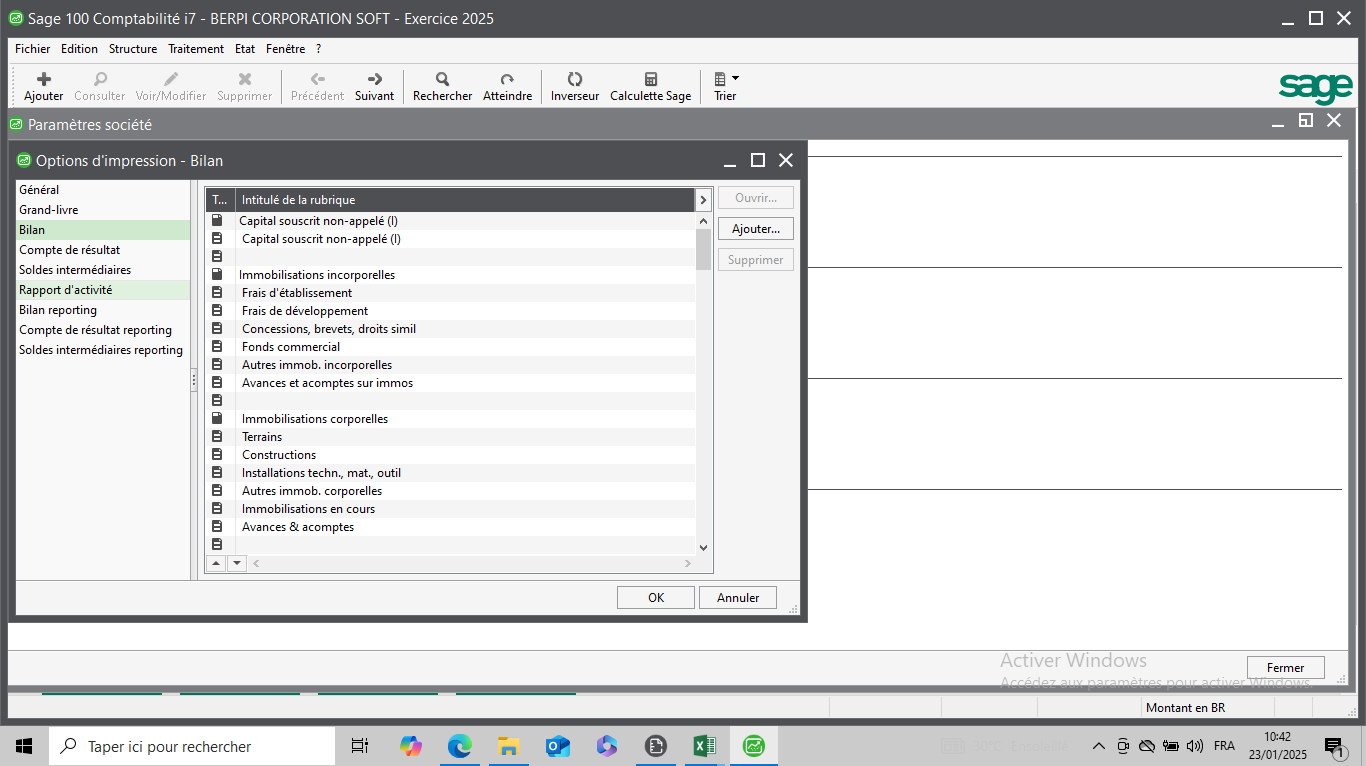Select the Frais de développement row

451,311
